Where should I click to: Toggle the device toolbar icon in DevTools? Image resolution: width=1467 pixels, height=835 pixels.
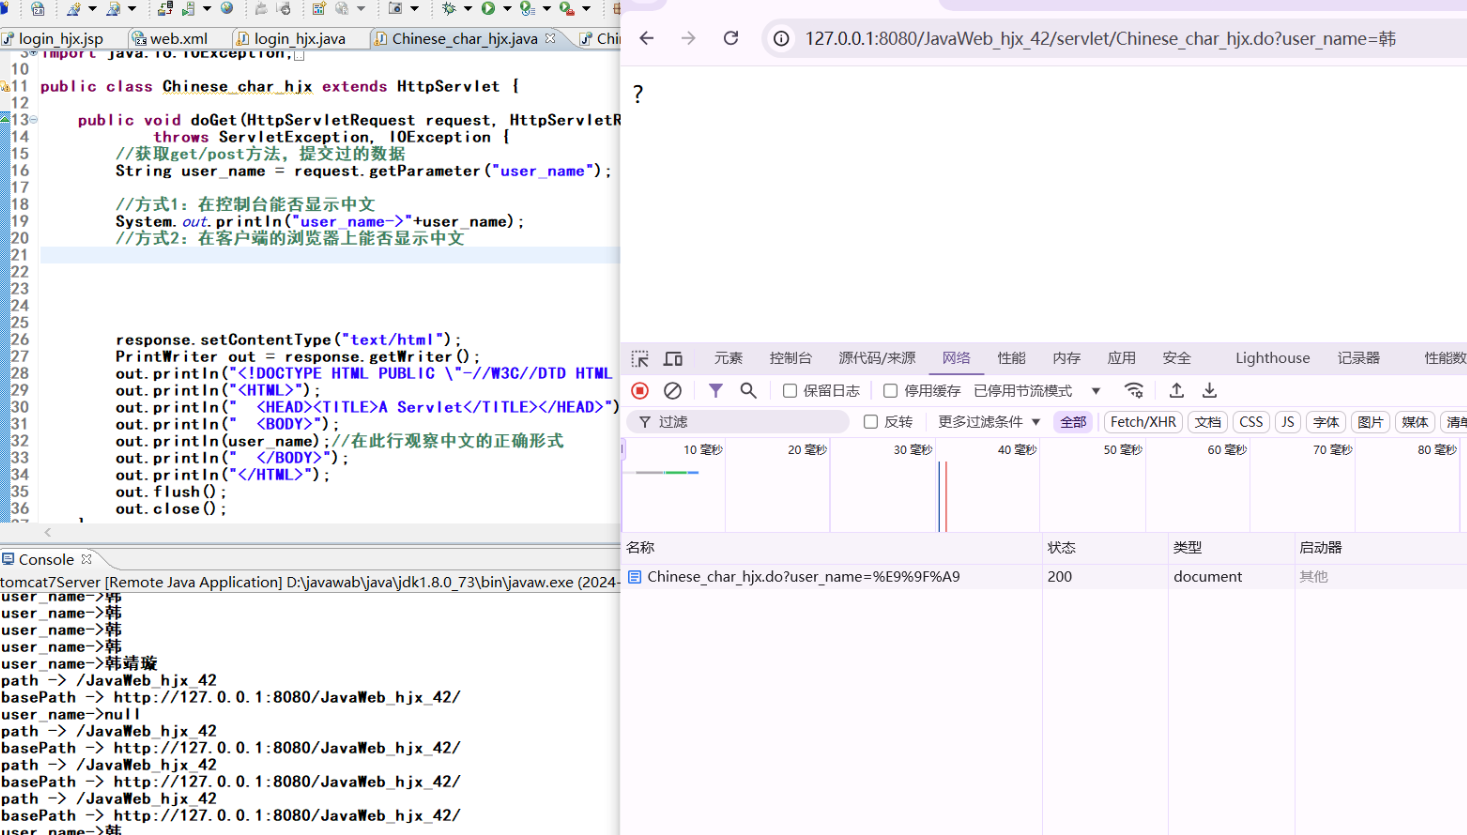pyautogui.click(x=673, y=358)
